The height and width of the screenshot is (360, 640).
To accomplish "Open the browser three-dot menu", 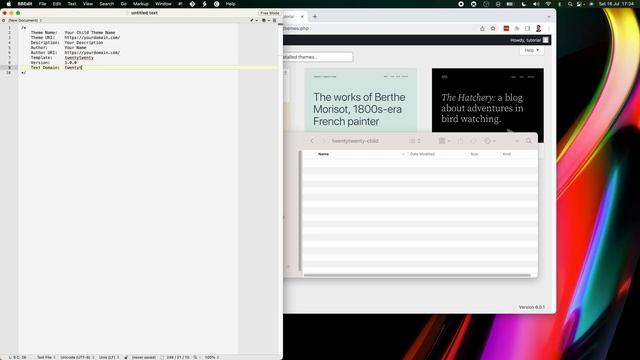I will point(549,29).
